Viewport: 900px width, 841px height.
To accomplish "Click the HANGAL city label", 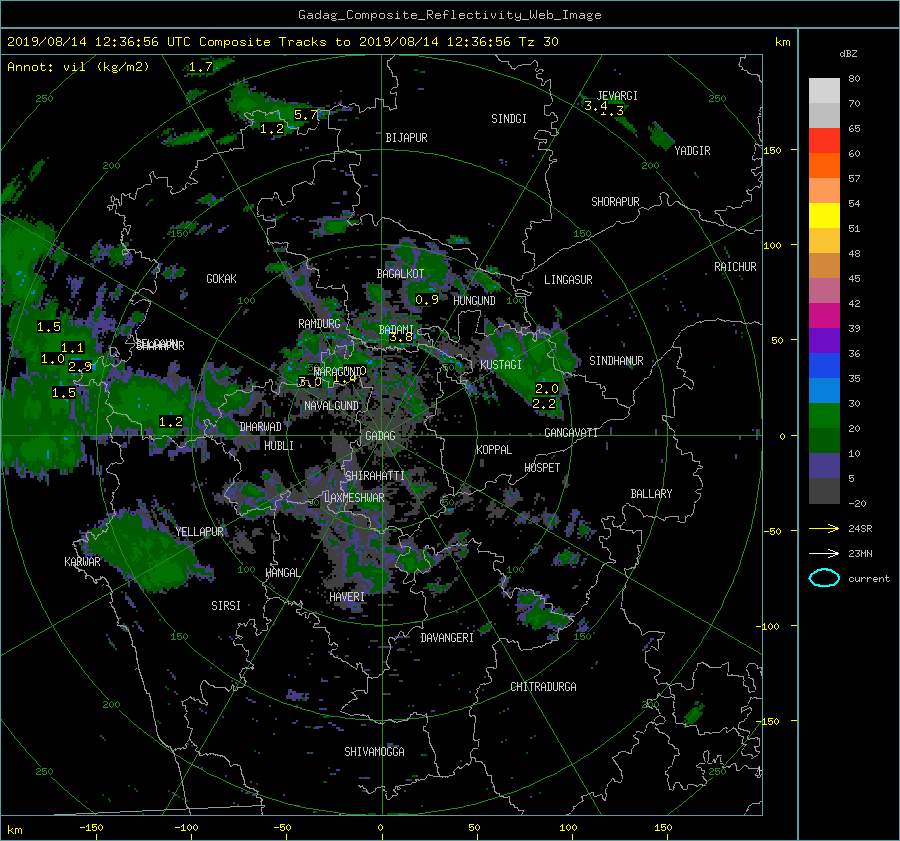I will pyautogui.click(x=282, y=573).
